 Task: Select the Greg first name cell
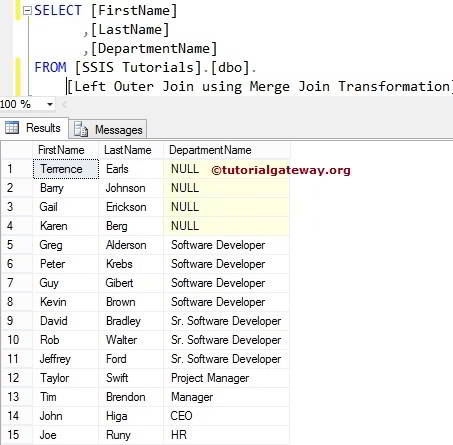point(66,245)
